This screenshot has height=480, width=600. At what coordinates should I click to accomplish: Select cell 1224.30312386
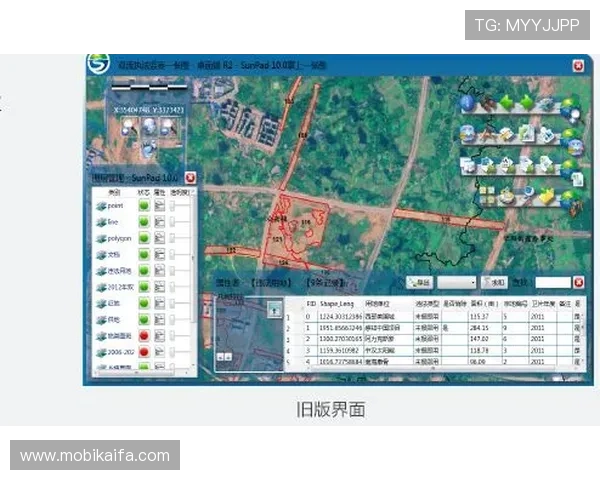(x=341, y=317)
